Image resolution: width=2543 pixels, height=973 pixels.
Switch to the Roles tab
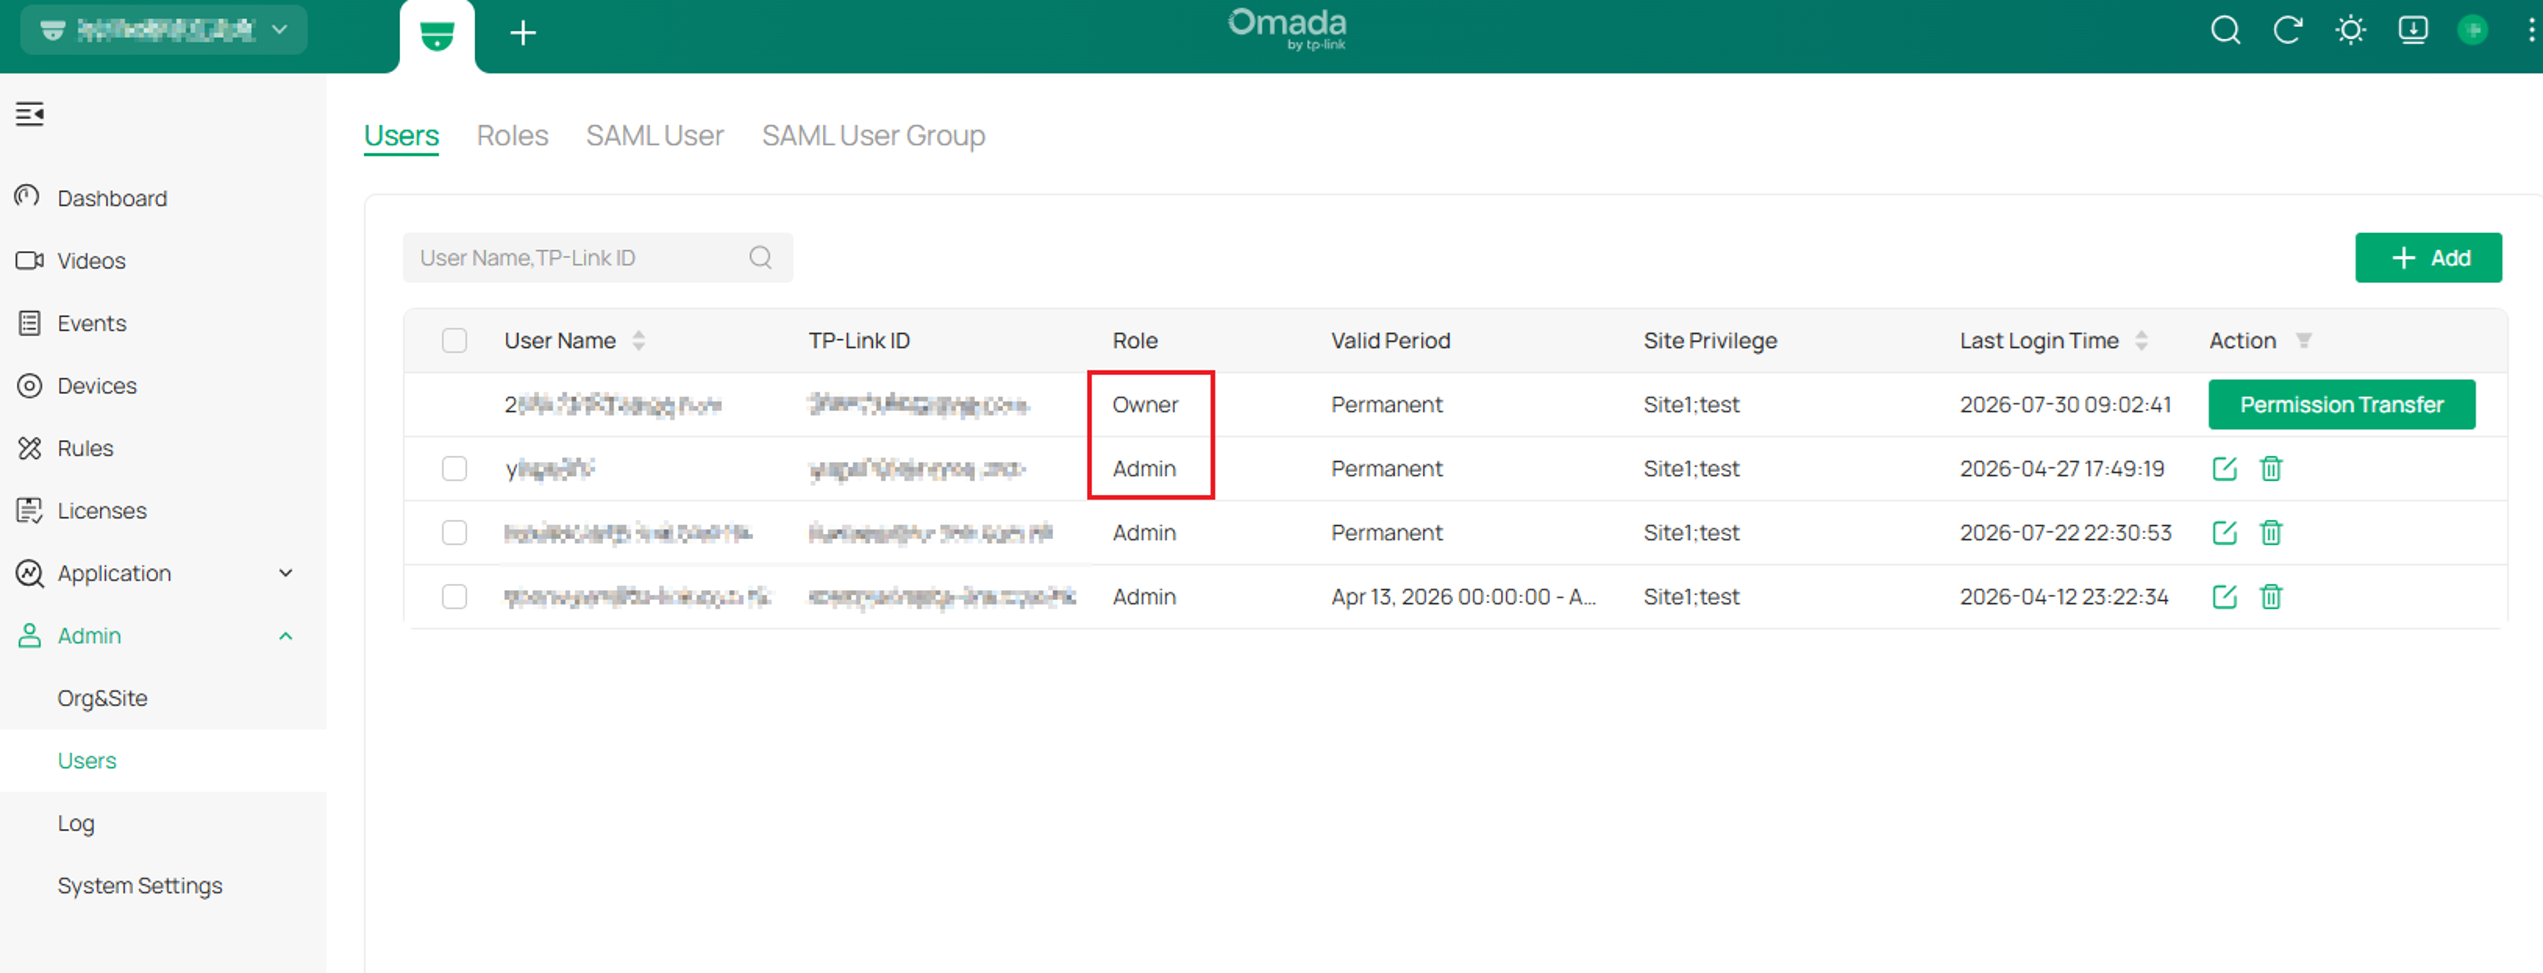click(512, 135)
